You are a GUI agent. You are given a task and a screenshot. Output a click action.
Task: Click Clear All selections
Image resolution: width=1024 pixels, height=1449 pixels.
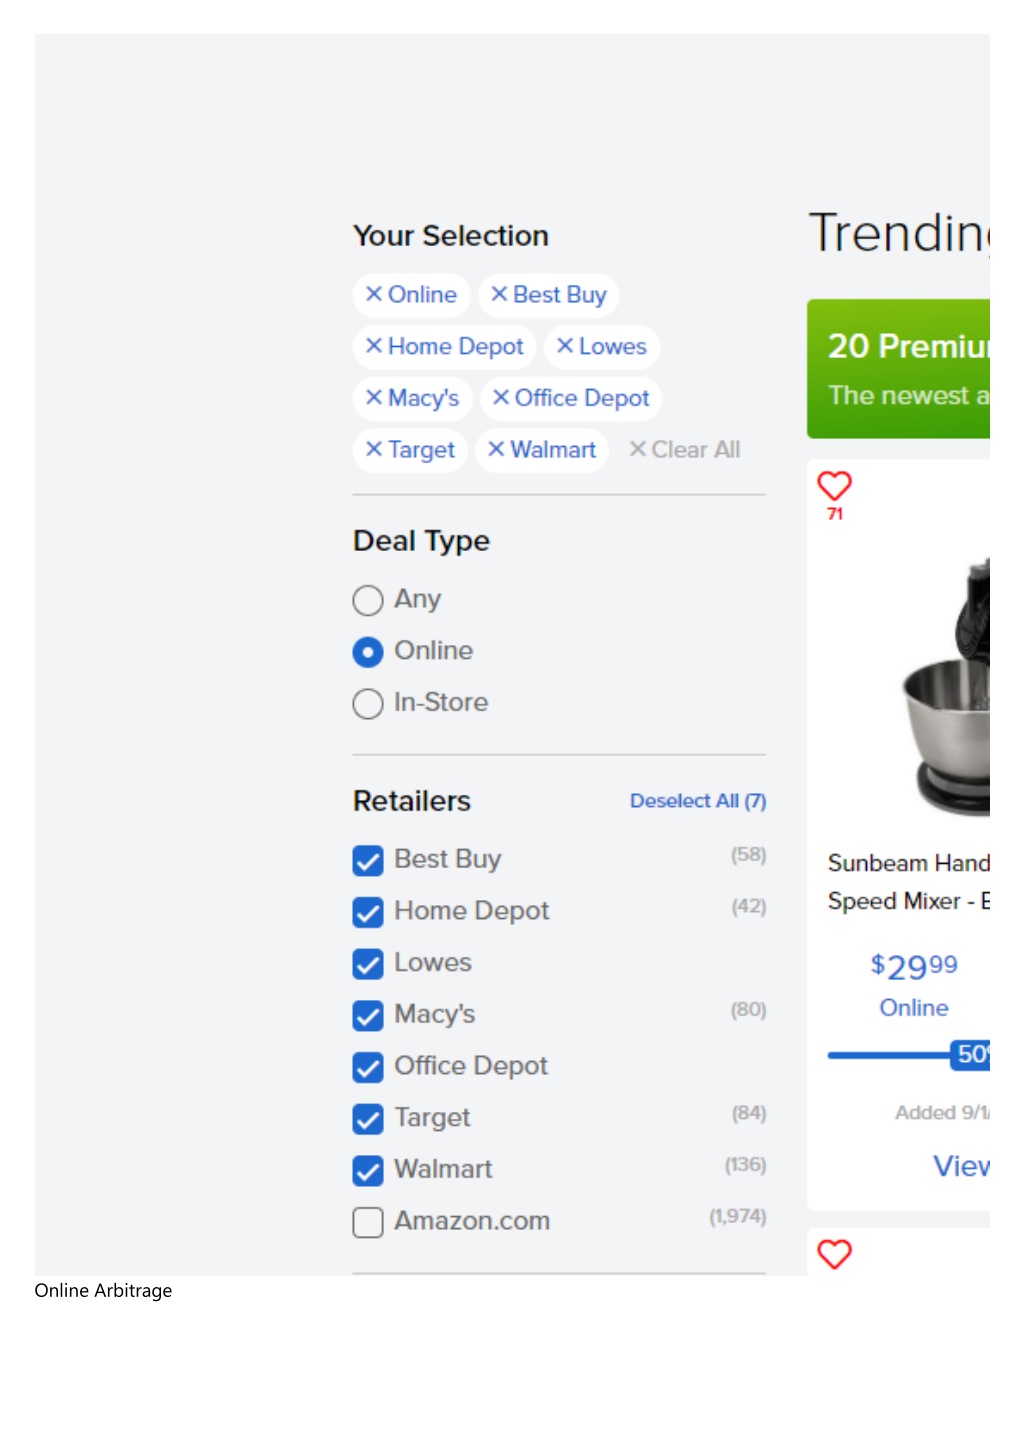685,450
